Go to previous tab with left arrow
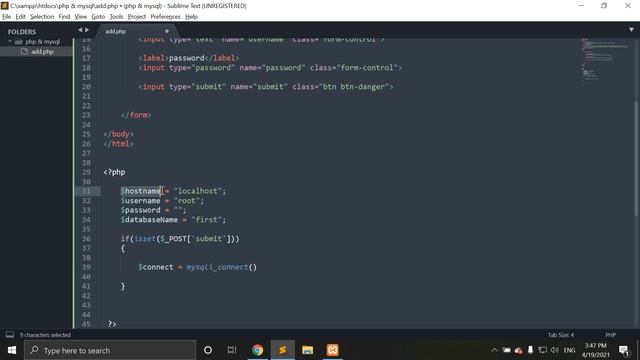 tap(80, 30)
